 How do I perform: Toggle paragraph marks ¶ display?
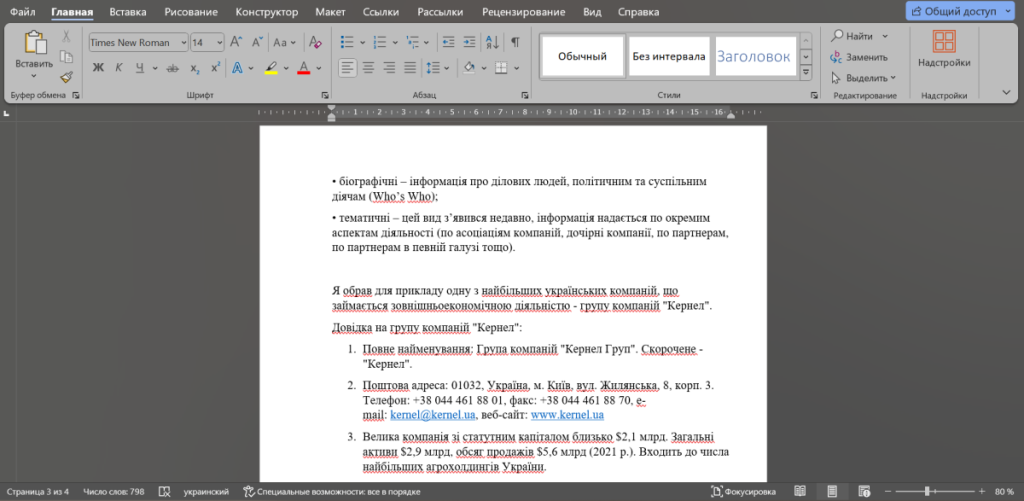point(515,42)
